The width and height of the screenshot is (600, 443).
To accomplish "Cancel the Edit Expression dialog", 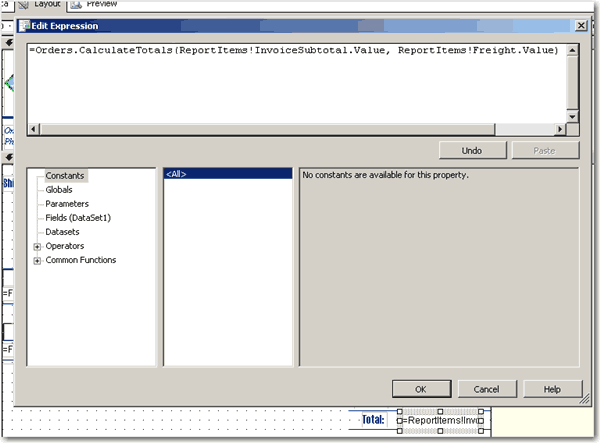I will tap(486, 389).
